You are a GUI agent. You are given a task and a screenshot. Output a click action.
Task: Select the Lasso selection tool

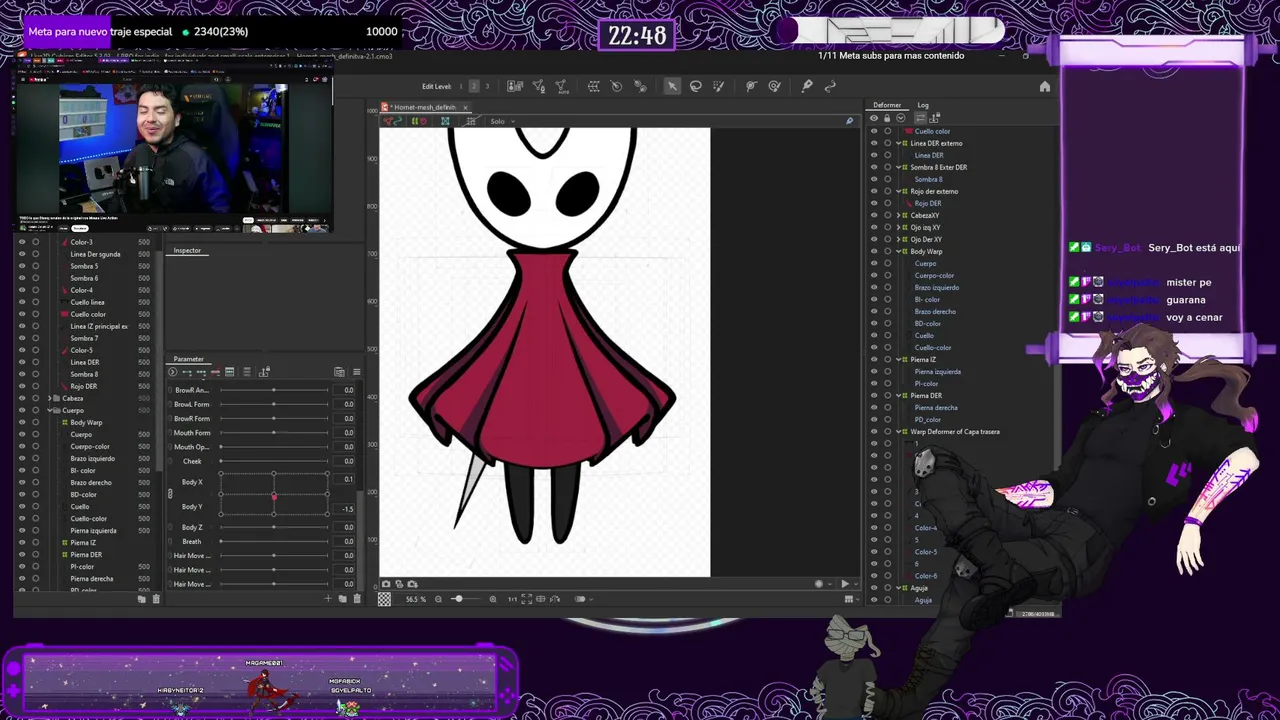coord(696,87)
